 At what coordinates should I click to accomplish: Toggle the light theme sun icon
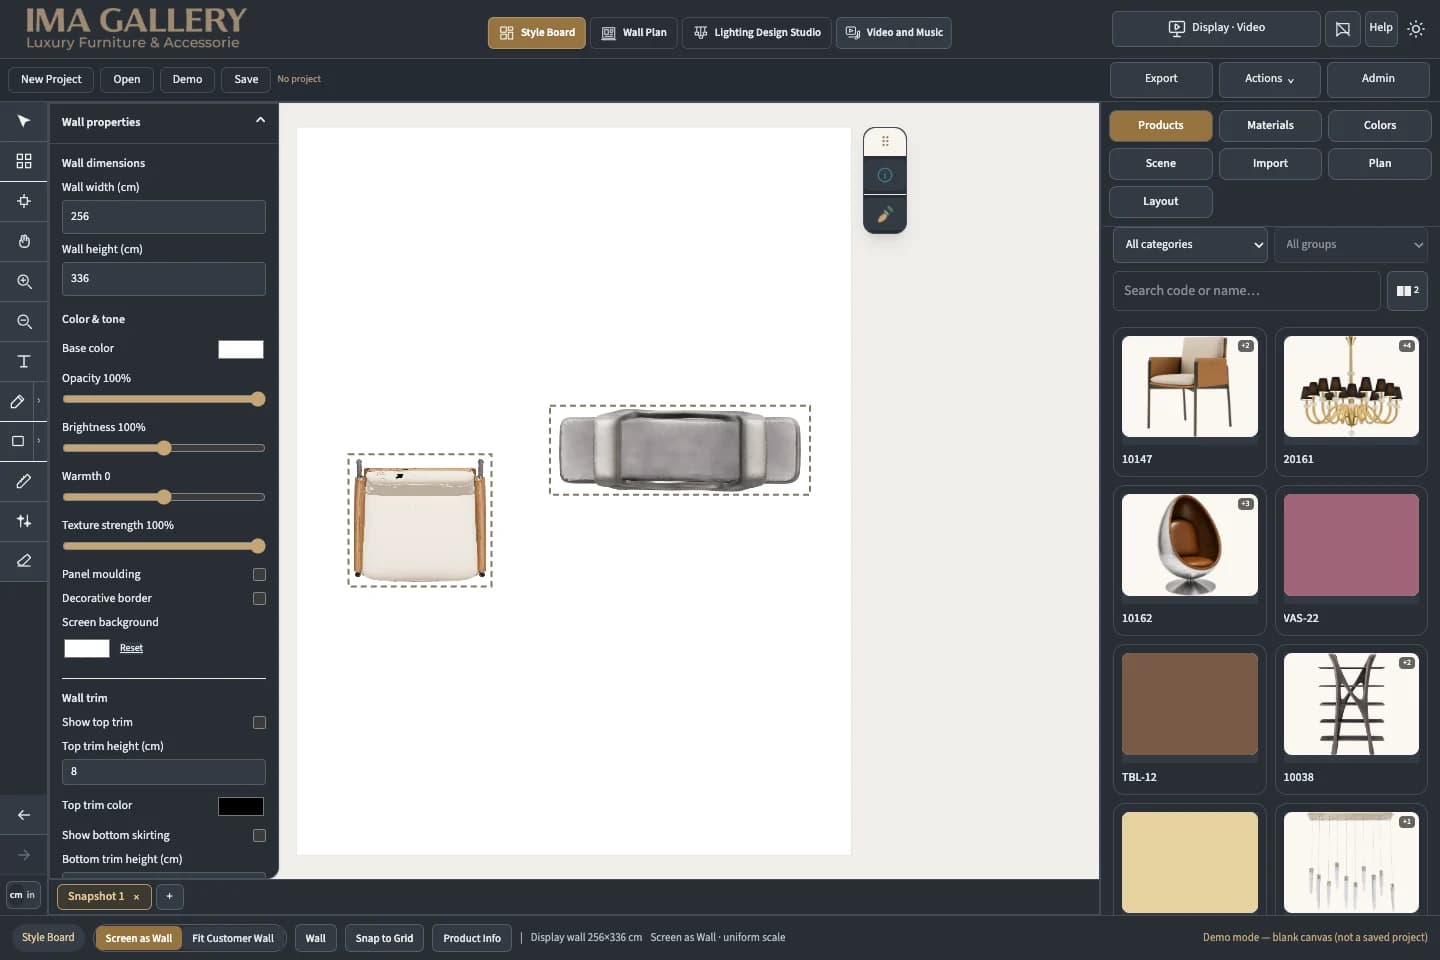point(1416,29)
